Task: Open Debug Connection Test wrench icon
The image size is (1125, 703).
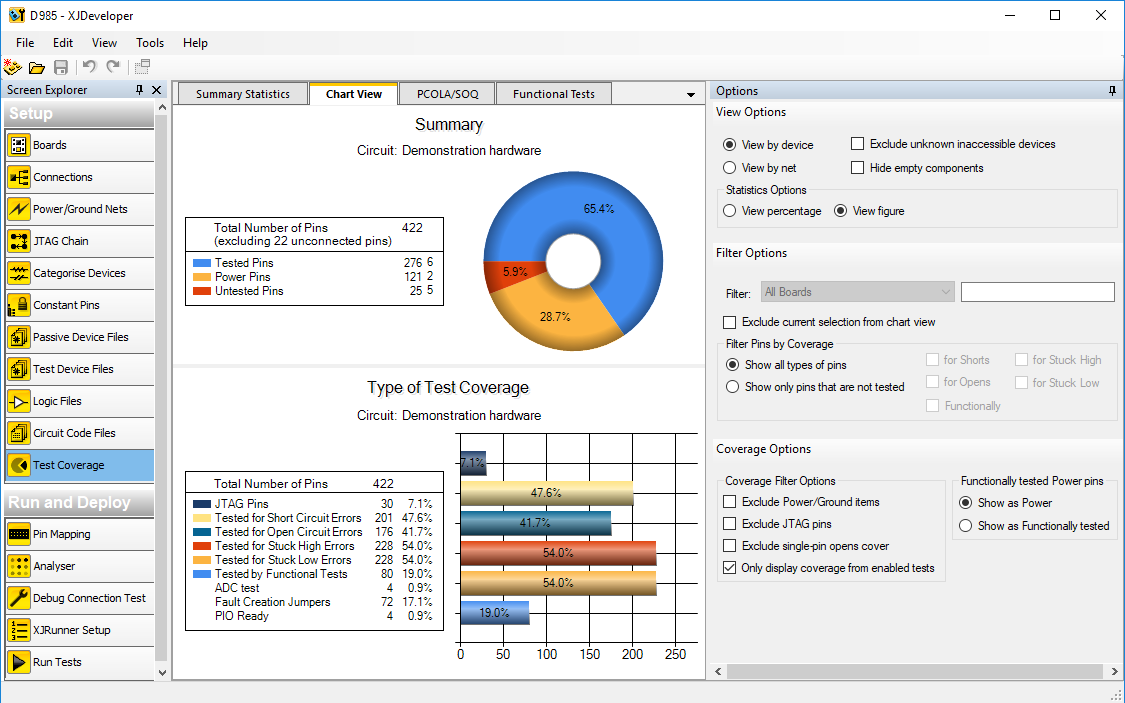Action: (x=18, y=598)
